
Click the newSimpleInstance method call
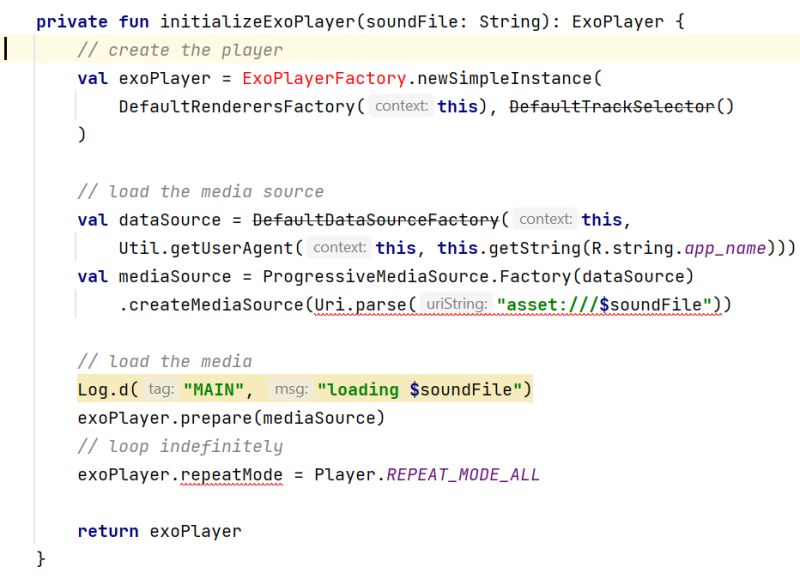coord(505,79)
